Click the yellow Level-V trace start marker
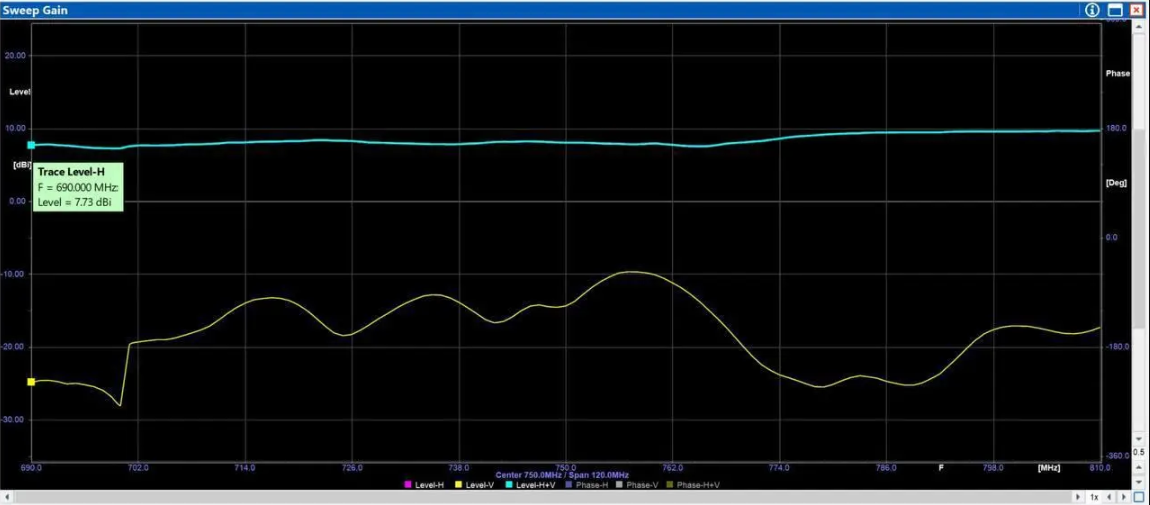Image resolution: width=1150 pixels, height=505 pixels. 31,382
